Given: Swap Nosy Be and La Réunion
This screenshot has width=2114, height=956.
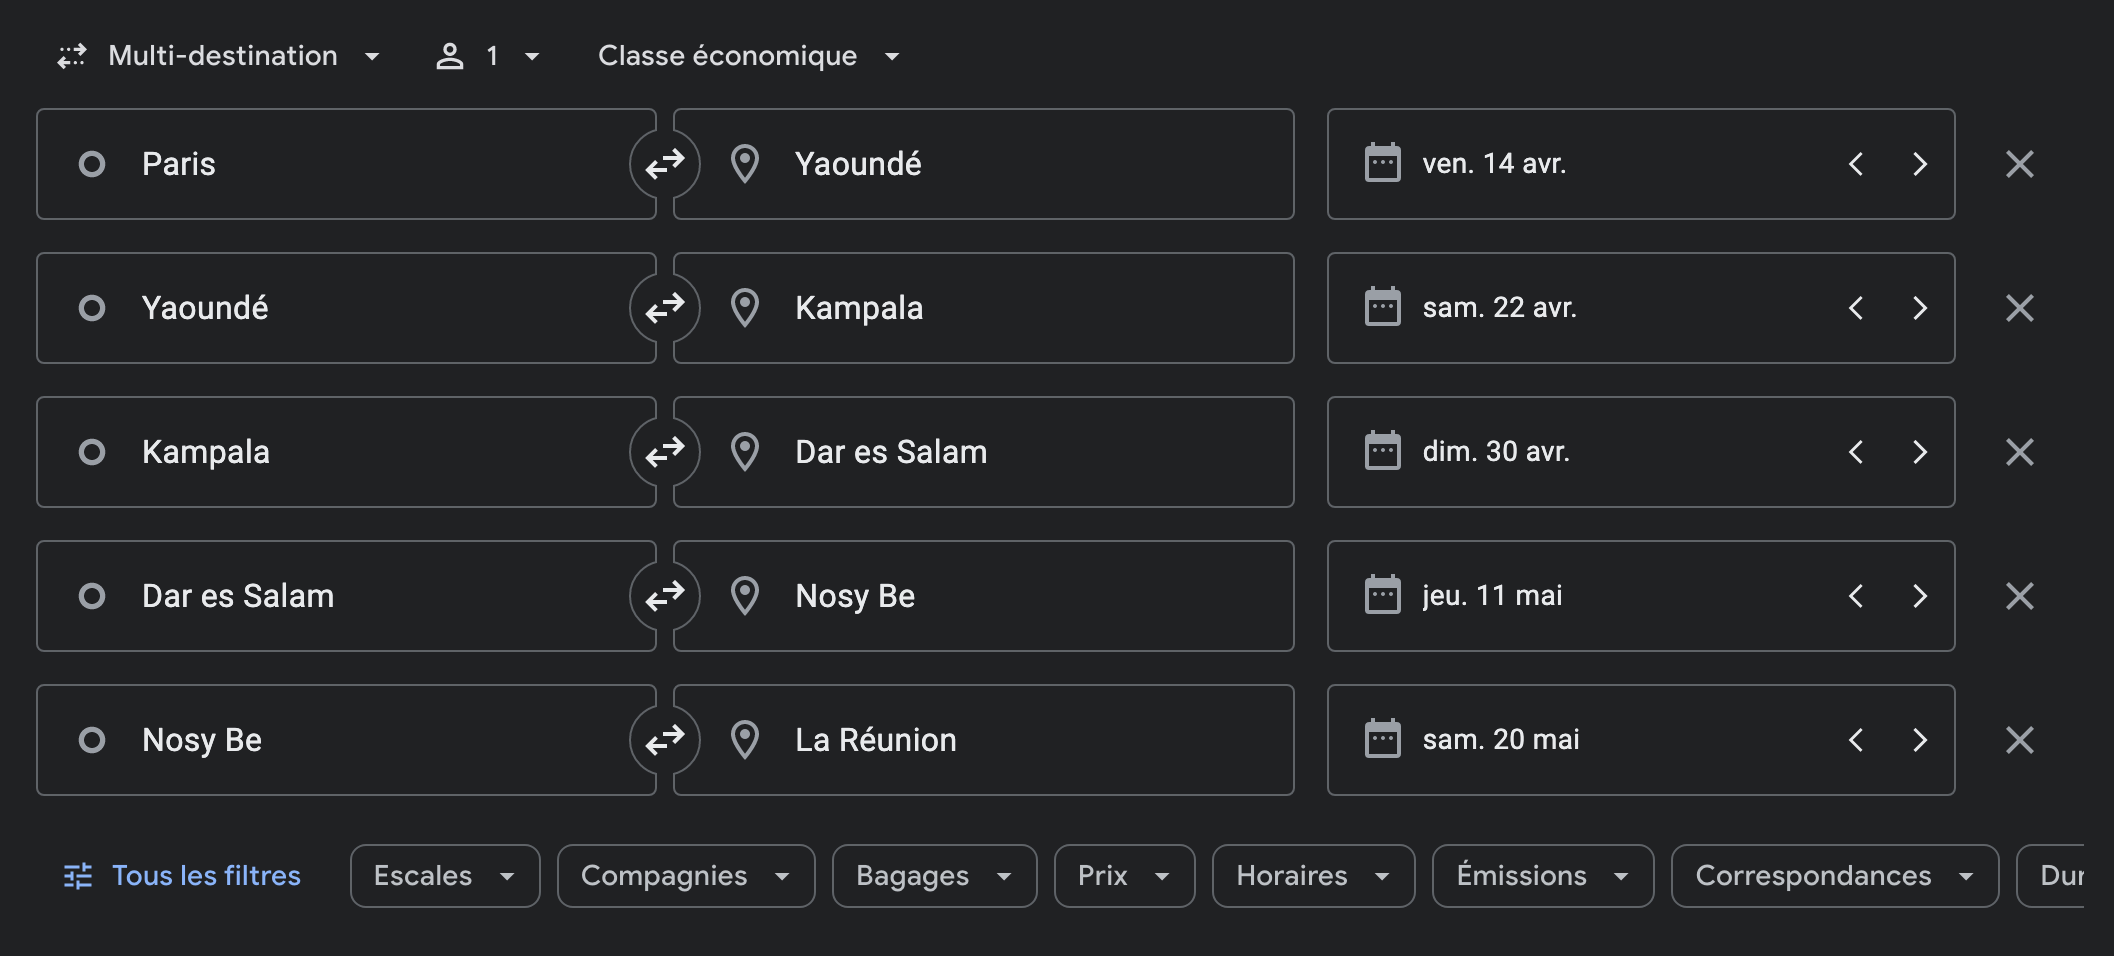Looking at the screenshot, I should [665, 740].
